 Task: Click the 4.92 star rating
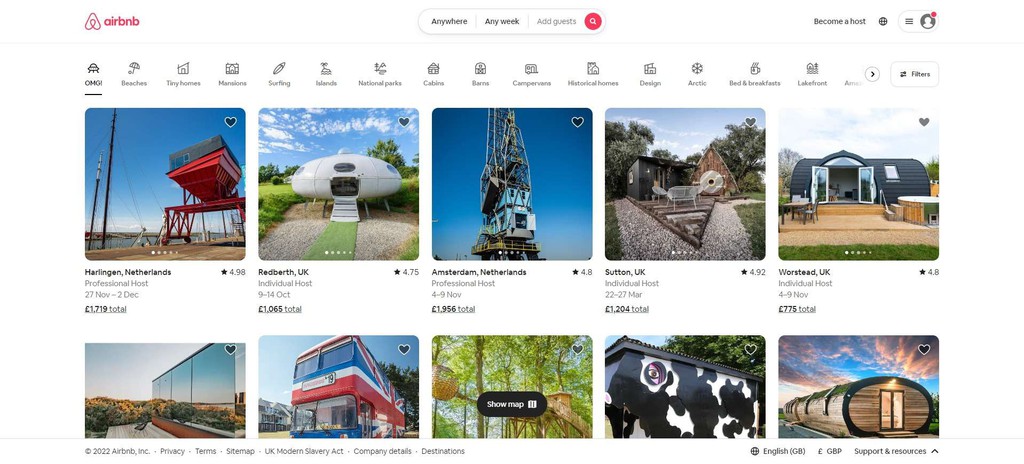click(x=753, y=272)
